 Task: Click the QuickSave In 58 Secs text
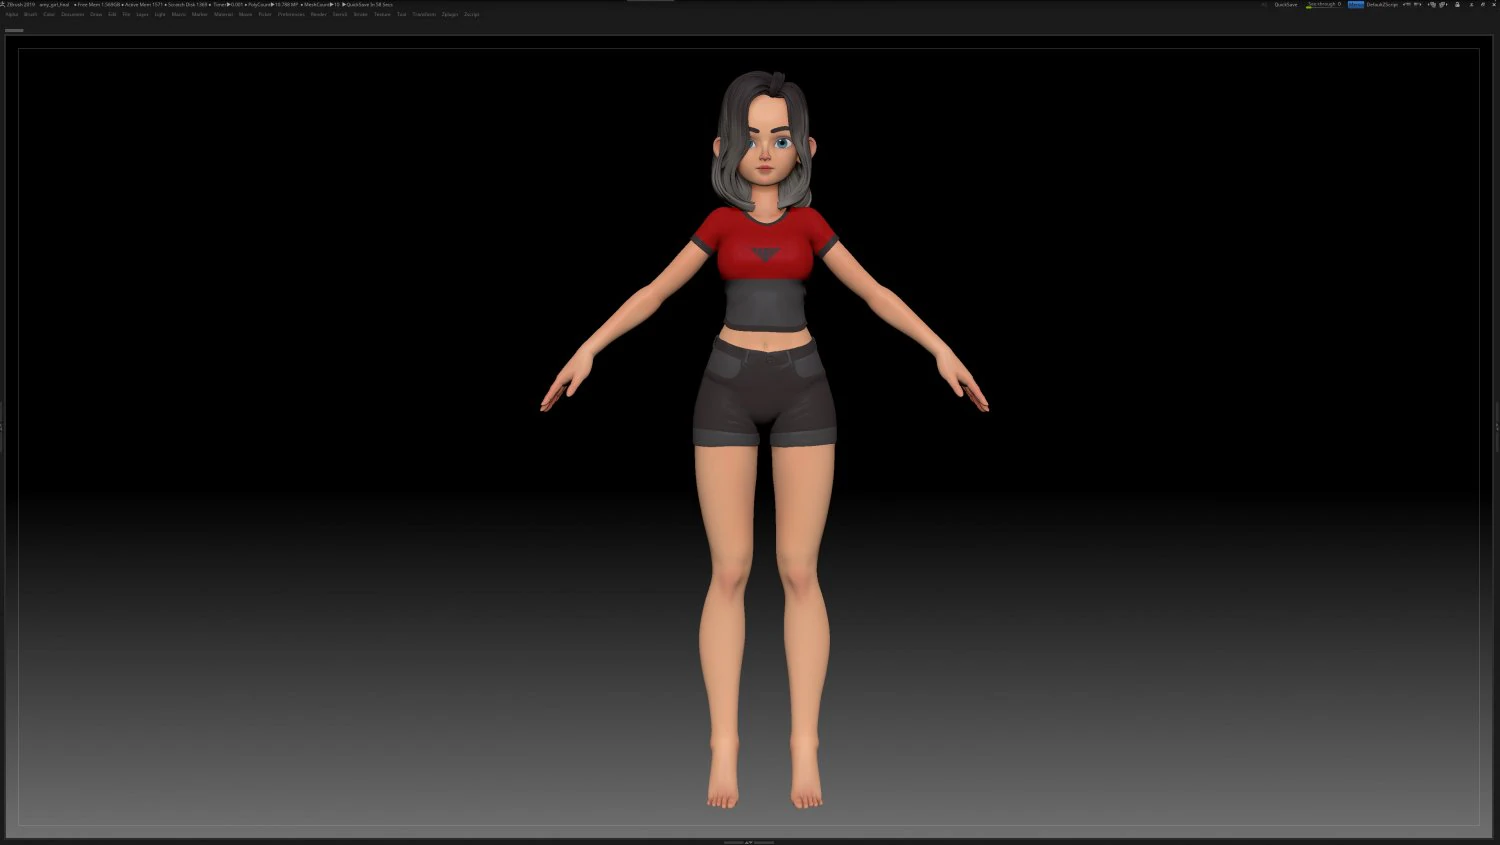[368, 4]
